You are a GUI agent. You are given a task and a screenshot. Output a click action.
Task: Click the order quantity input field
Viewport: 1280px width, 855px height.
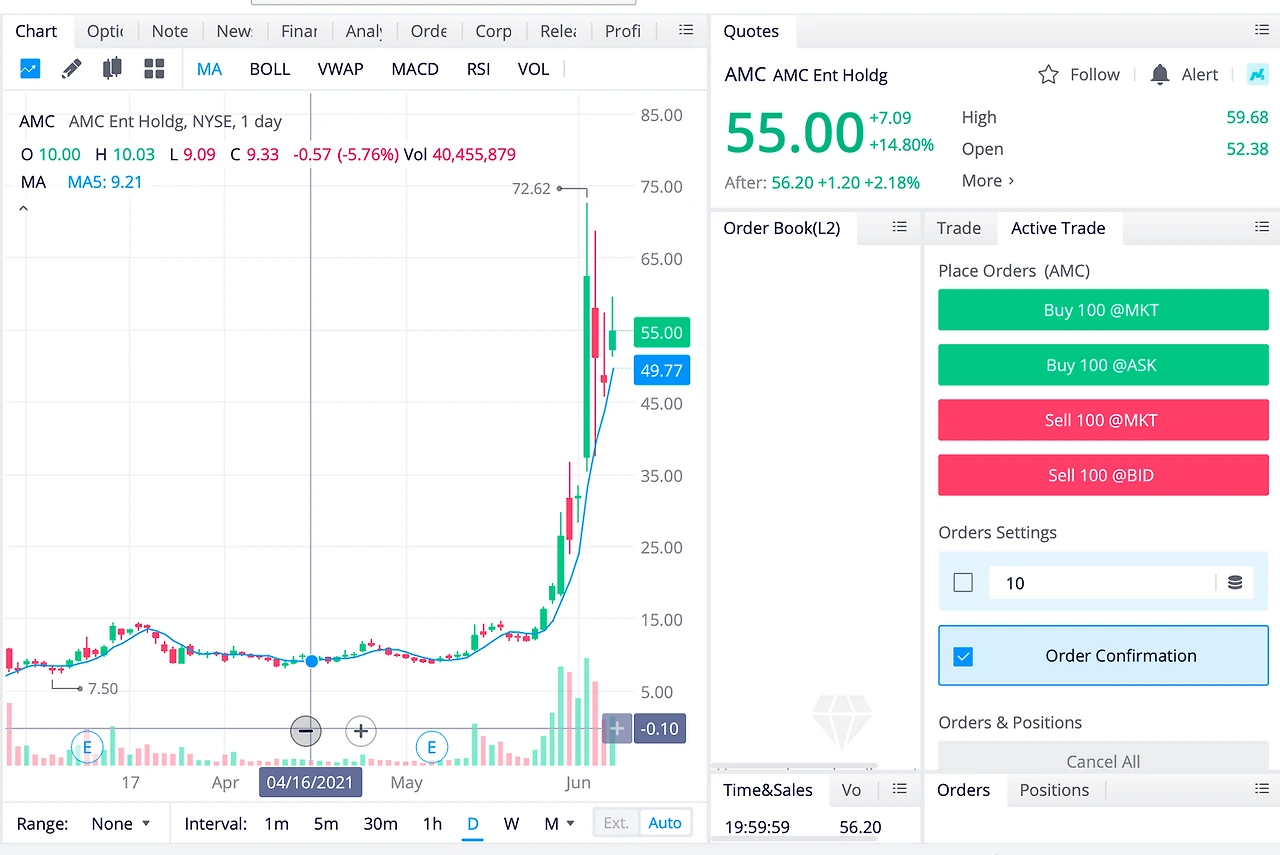[x=1102, y=583]
